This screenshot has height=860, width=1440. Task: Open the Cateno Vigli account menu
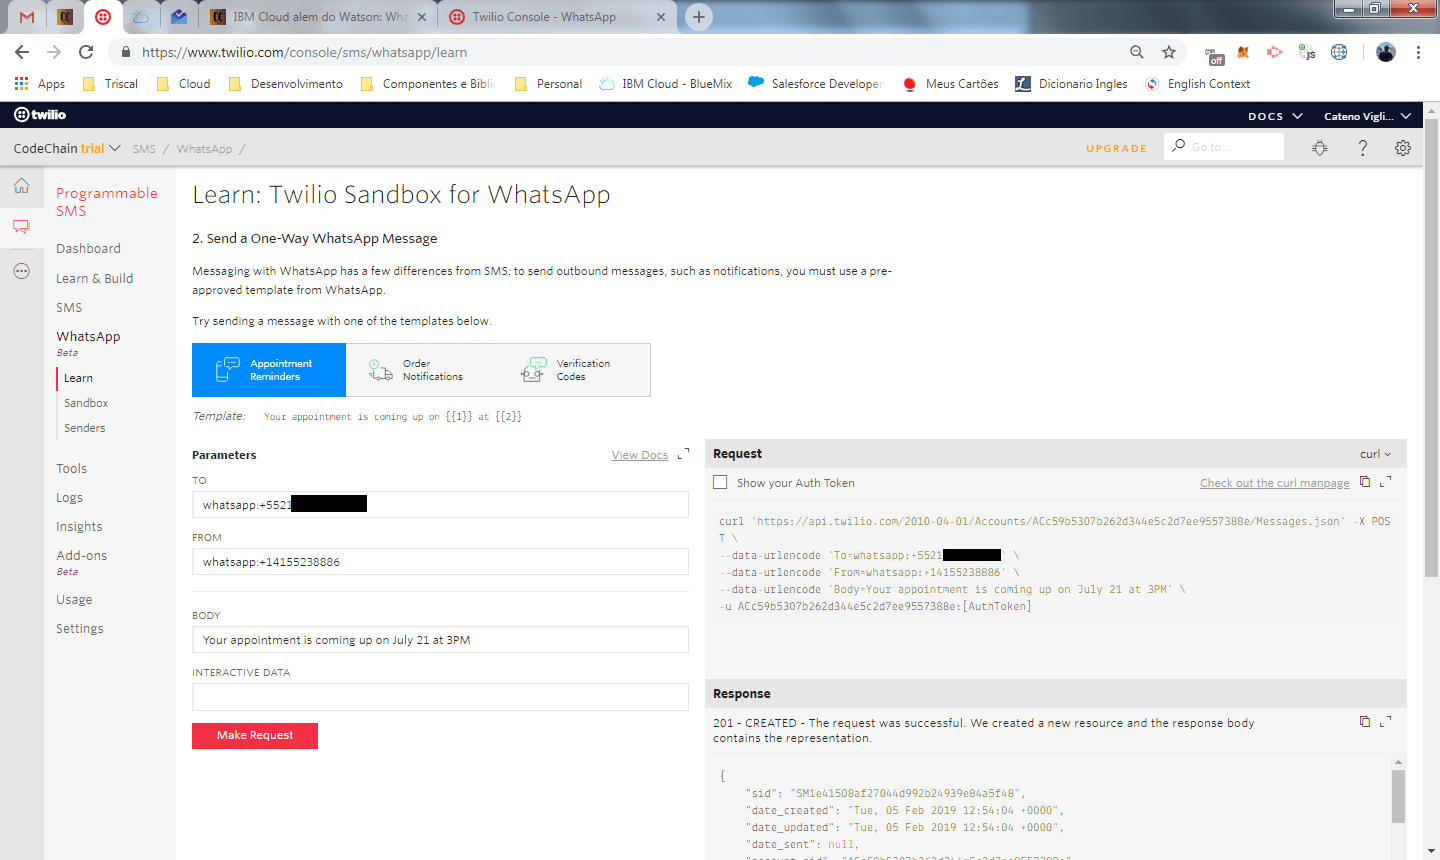[x=1367, y=116]
